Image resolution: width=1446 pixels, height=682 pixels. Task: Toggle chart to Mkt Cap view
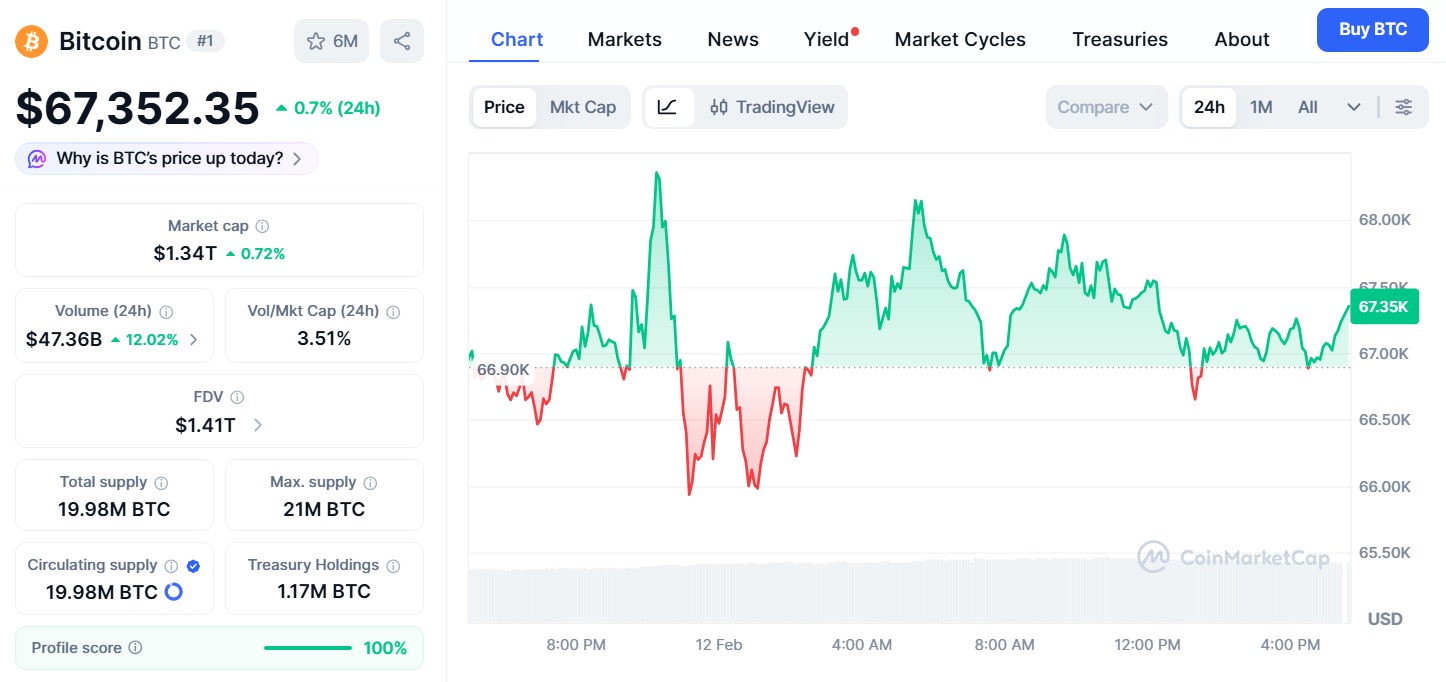583,107
